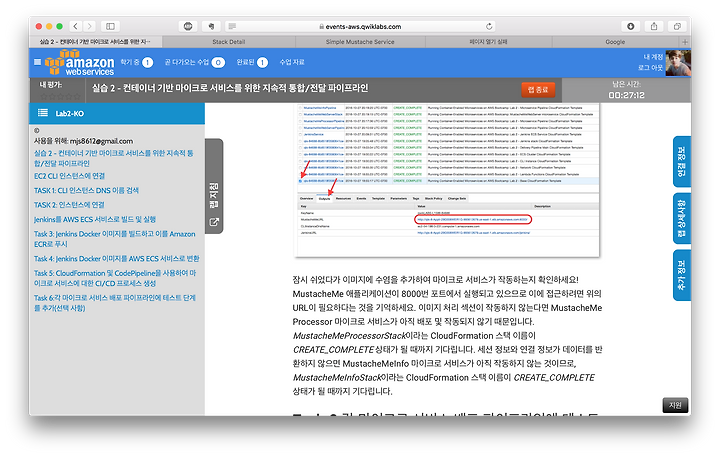Viewport: 720px width, 457px height.
Task: Go back with Safari back arrow
Action: click(x=76, y=26)
